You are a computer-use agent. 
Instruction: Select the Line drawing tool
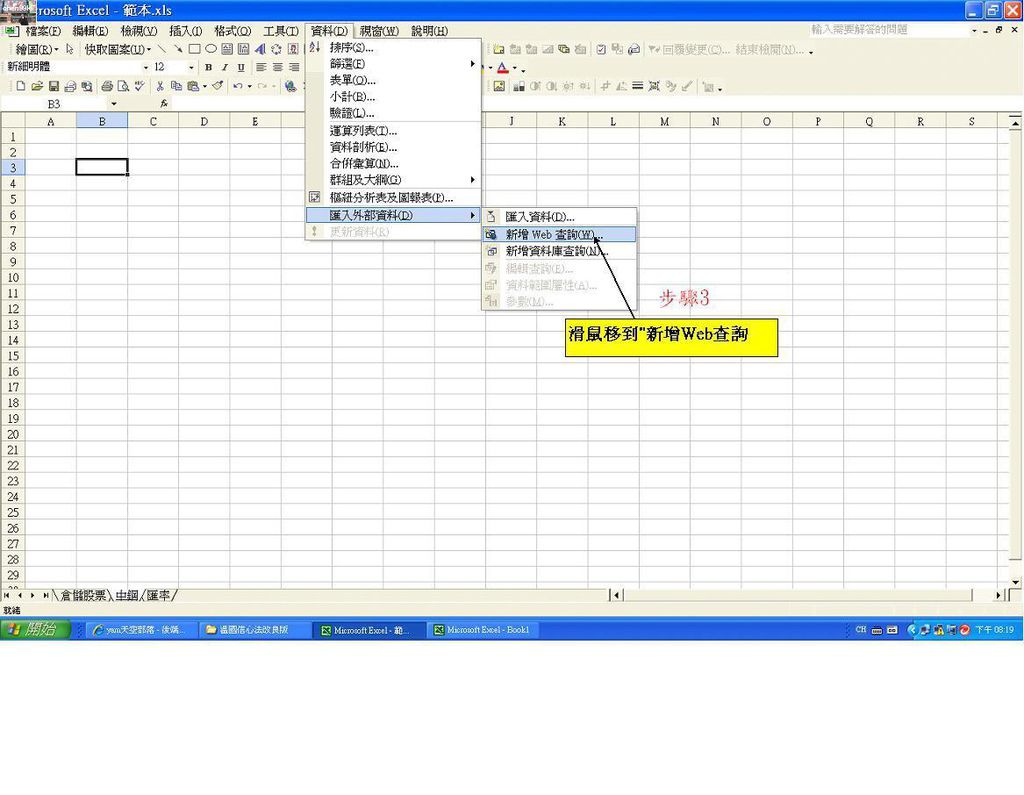click(x=162, y=49)
